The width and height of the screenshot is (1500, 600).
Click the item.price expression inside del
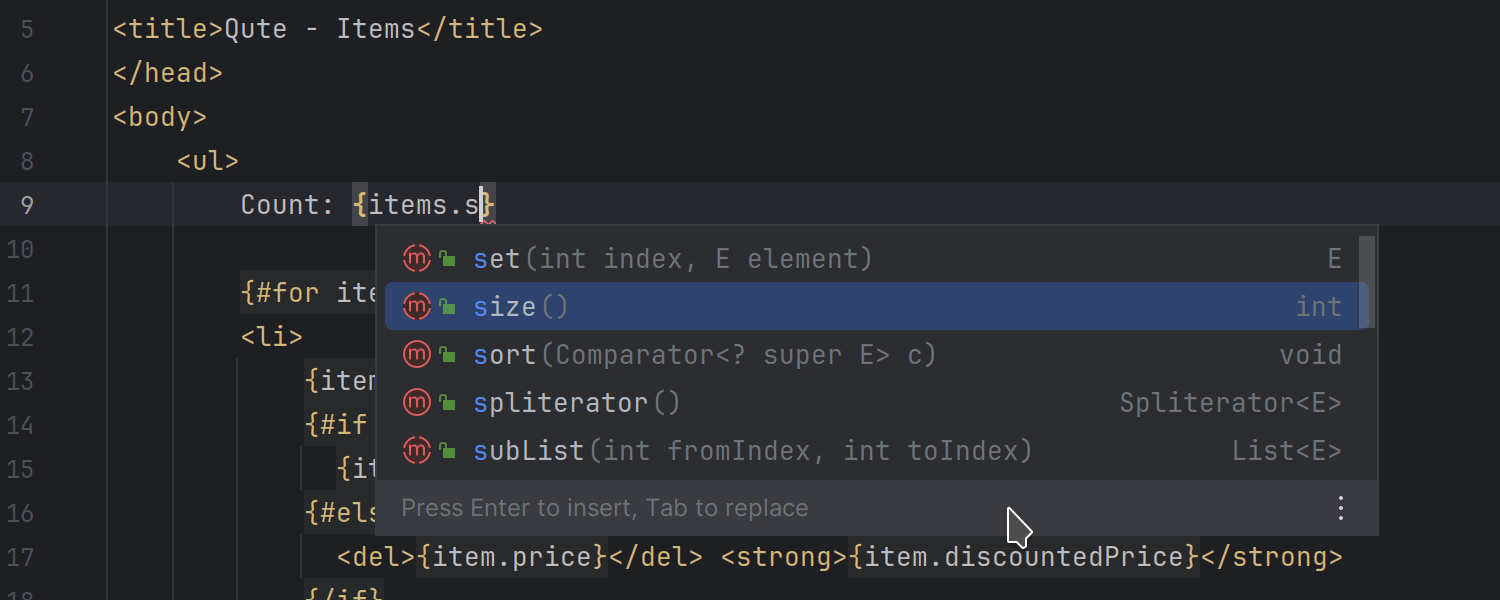click(511, 557)
